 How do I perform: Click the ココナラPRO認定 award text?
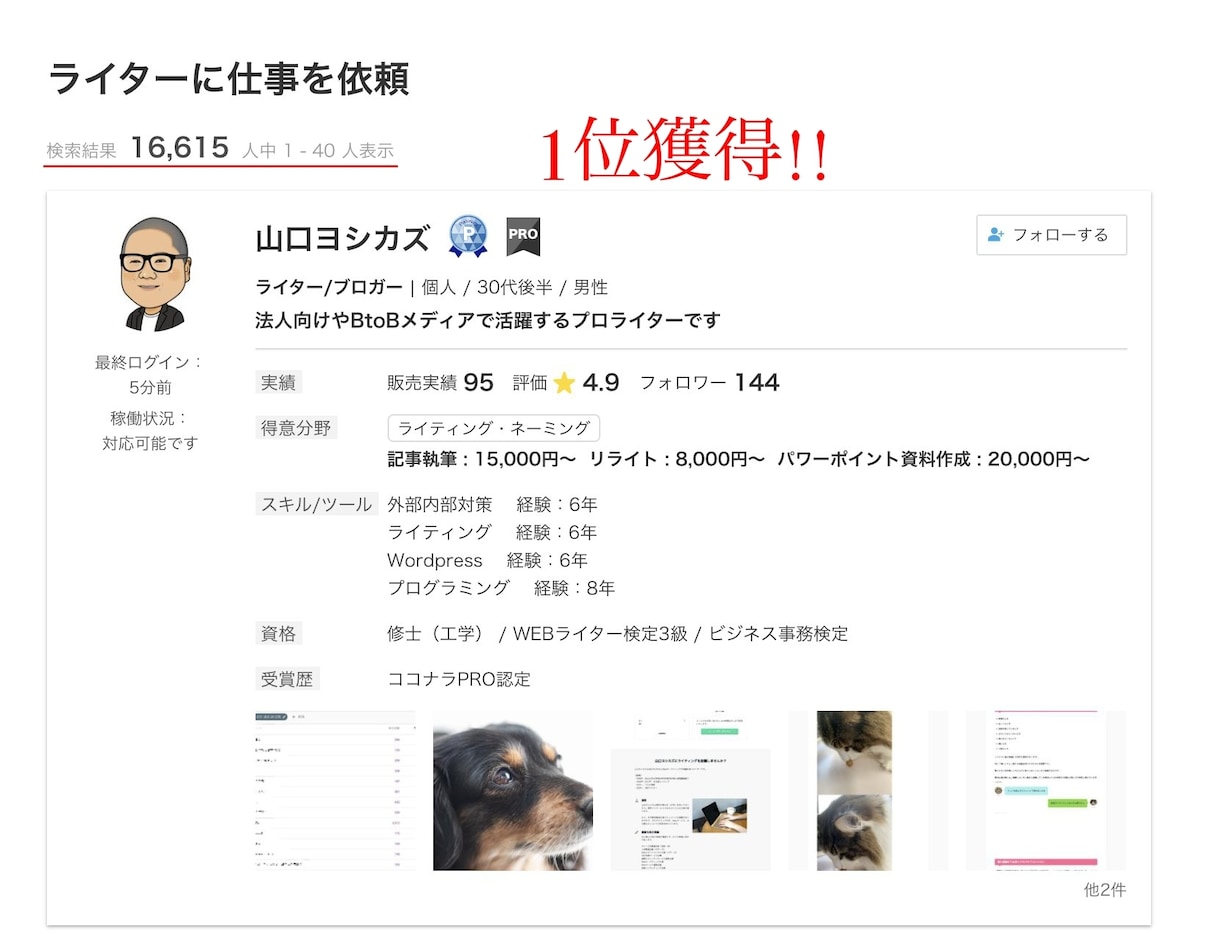[459, 680]
